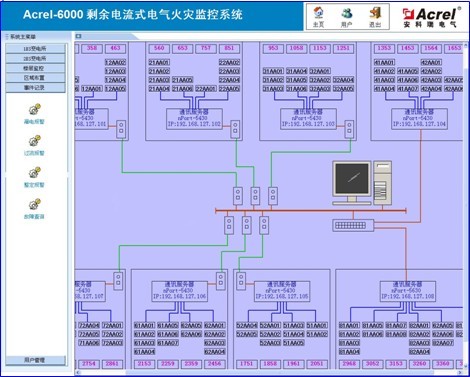Click the 用户管理 button
The width and height of the screenshot is (470, 377).
point(35,360)
